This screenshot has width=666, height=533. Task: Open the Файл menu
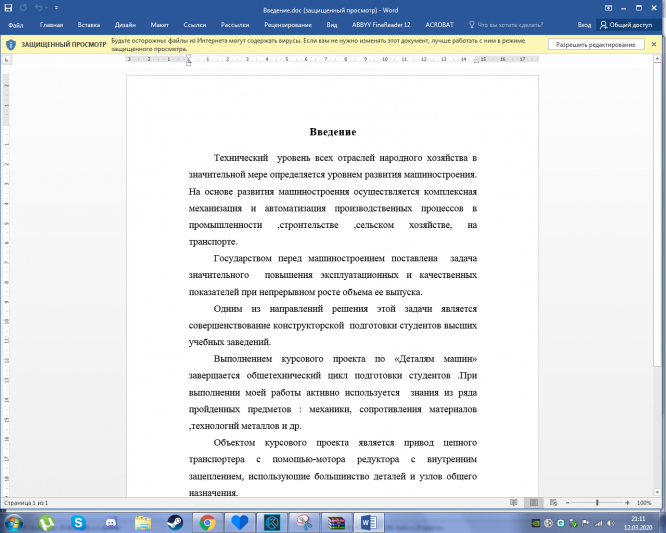tap(15, 25)
